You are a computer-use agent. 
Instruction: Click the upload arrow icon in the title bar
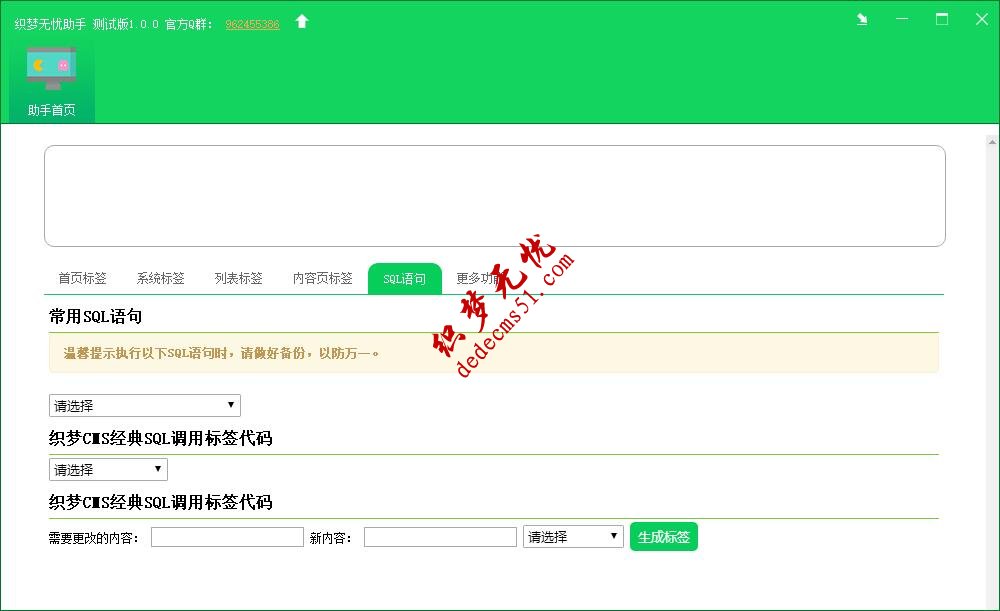click(x=302, y=19)
